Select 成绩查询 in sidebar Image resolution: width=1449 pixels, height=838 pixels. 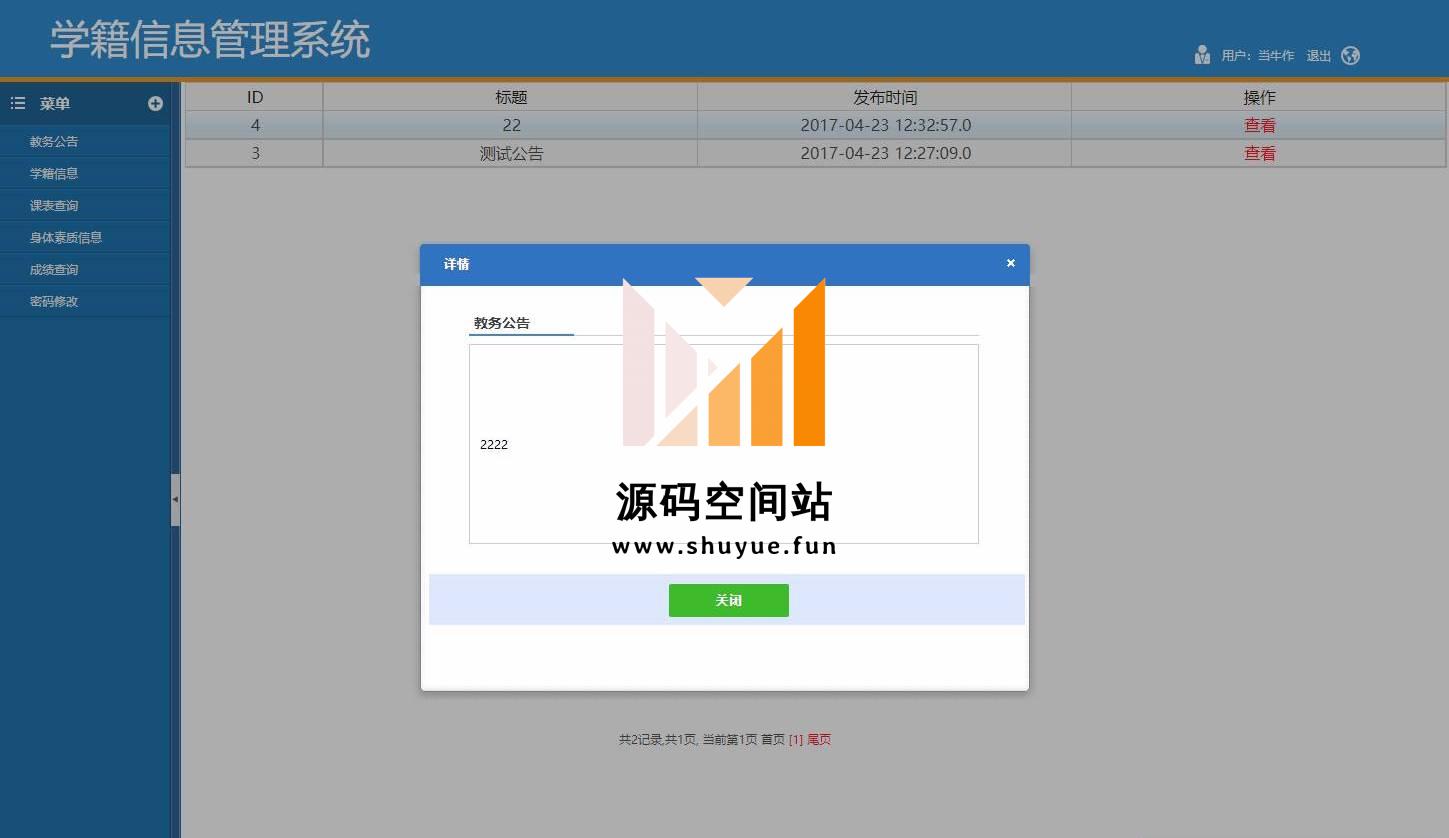(54, 270)
